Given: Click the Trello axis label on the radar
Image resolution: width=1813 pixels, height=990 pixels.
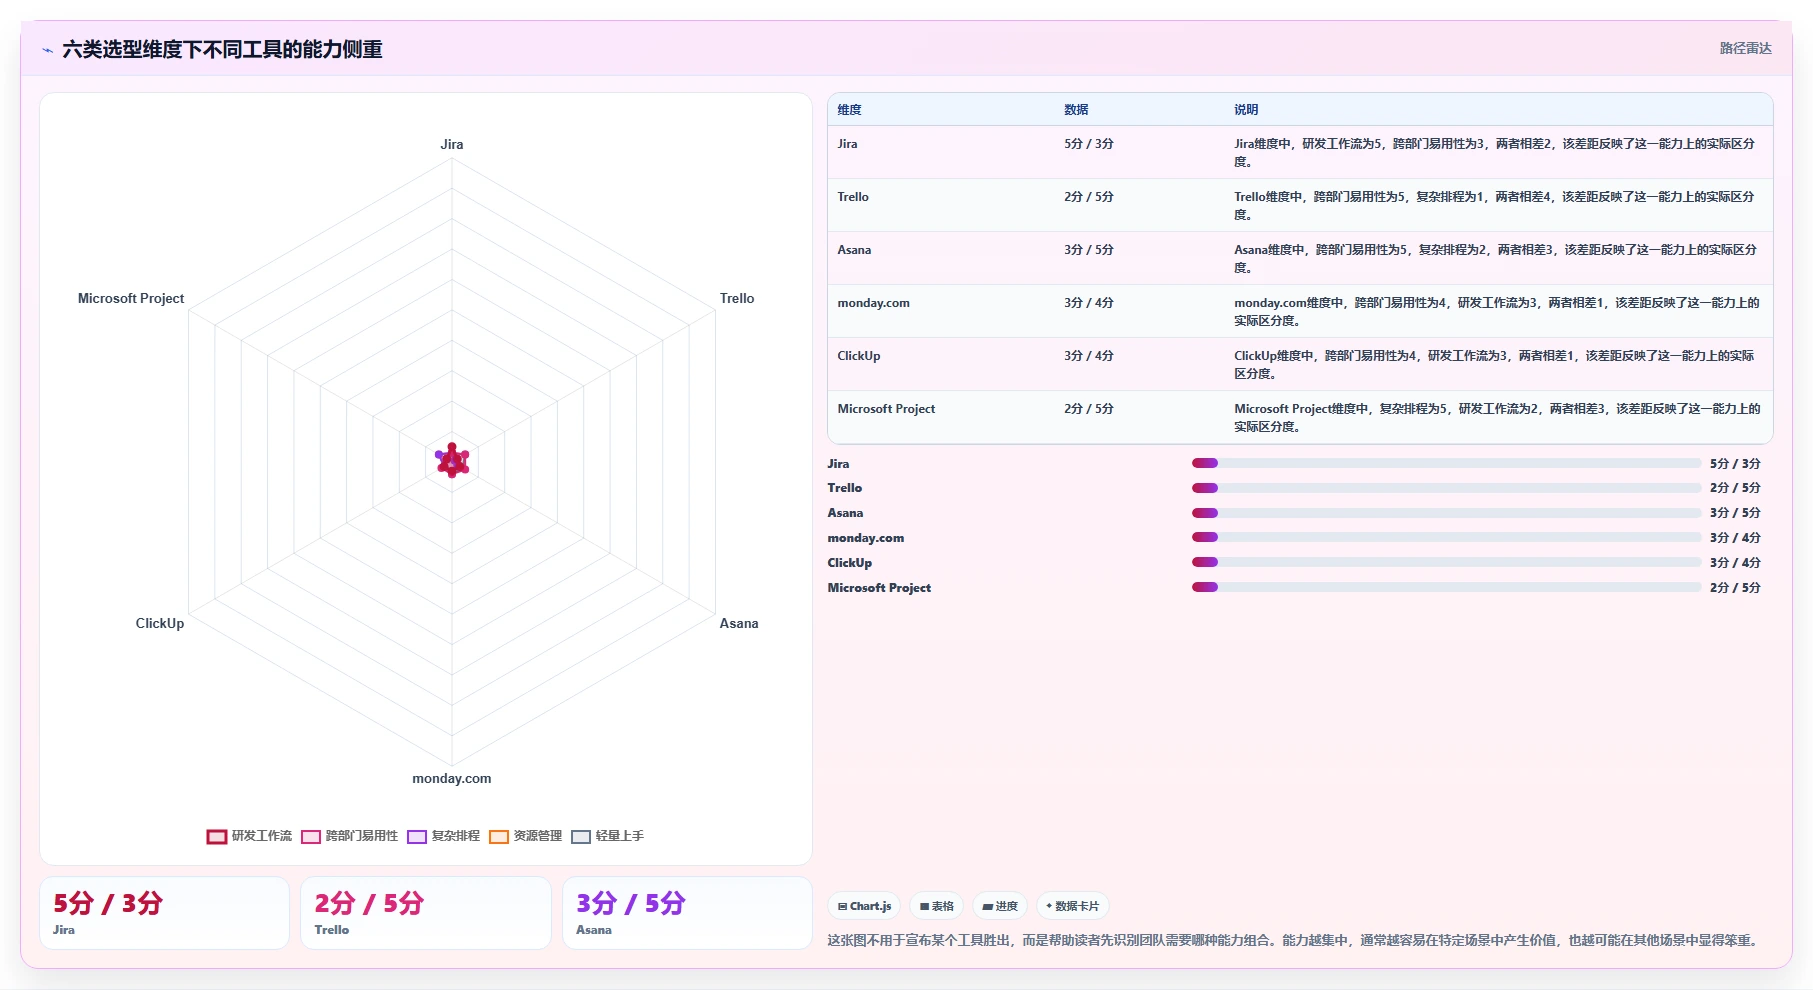Looking at the screenshot, I should pyautogui.click(x=737, y=298).
